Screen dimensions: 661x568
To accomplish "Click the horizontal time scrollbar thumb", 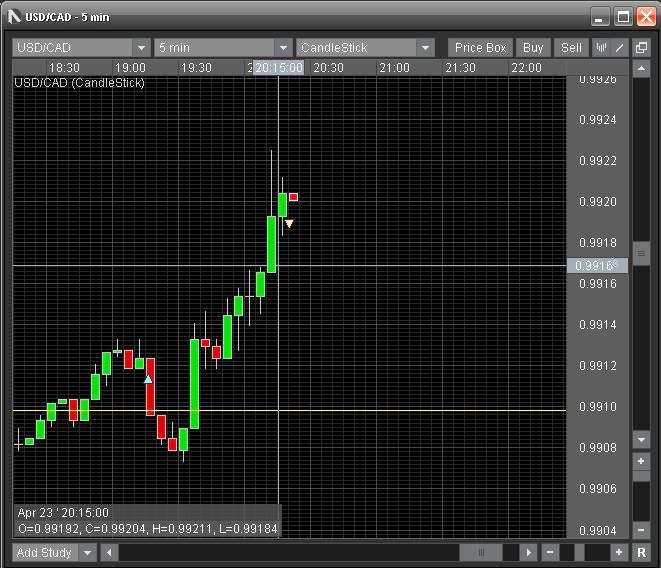I will tap(481, 552).
